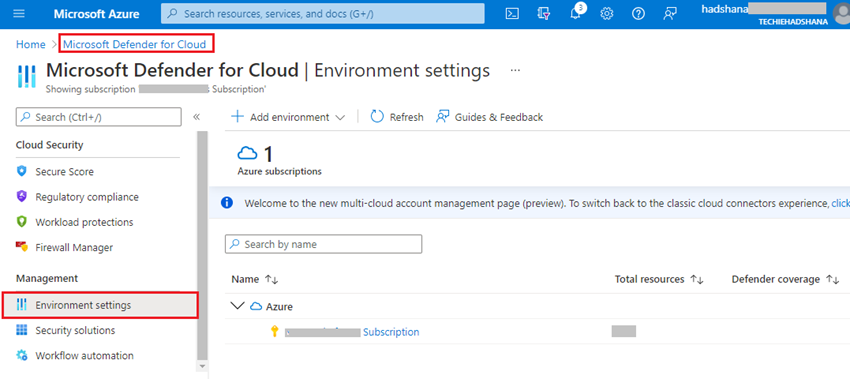
Task: Sort by Defender coverage column
Action: (x=832, y=279)
